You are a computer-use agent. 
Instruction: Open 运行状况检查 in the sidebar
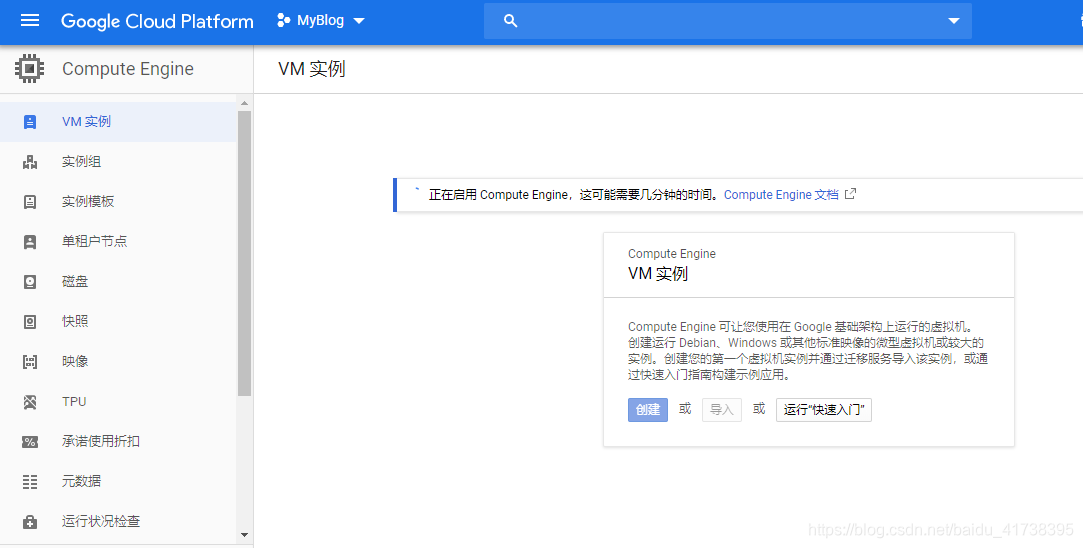tap(118, 522)
